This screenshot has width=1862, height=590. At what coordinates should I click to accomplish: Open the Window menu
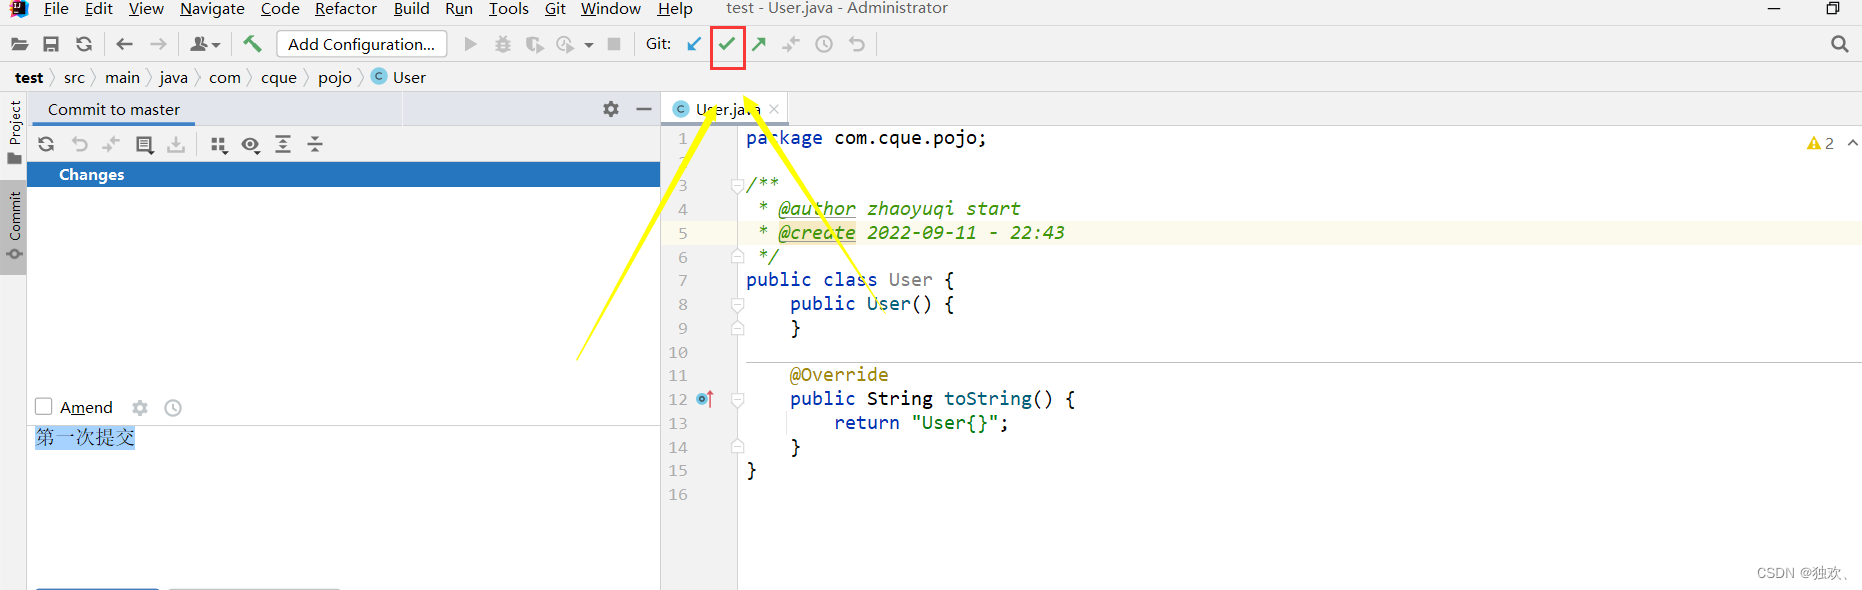(611, 9)
